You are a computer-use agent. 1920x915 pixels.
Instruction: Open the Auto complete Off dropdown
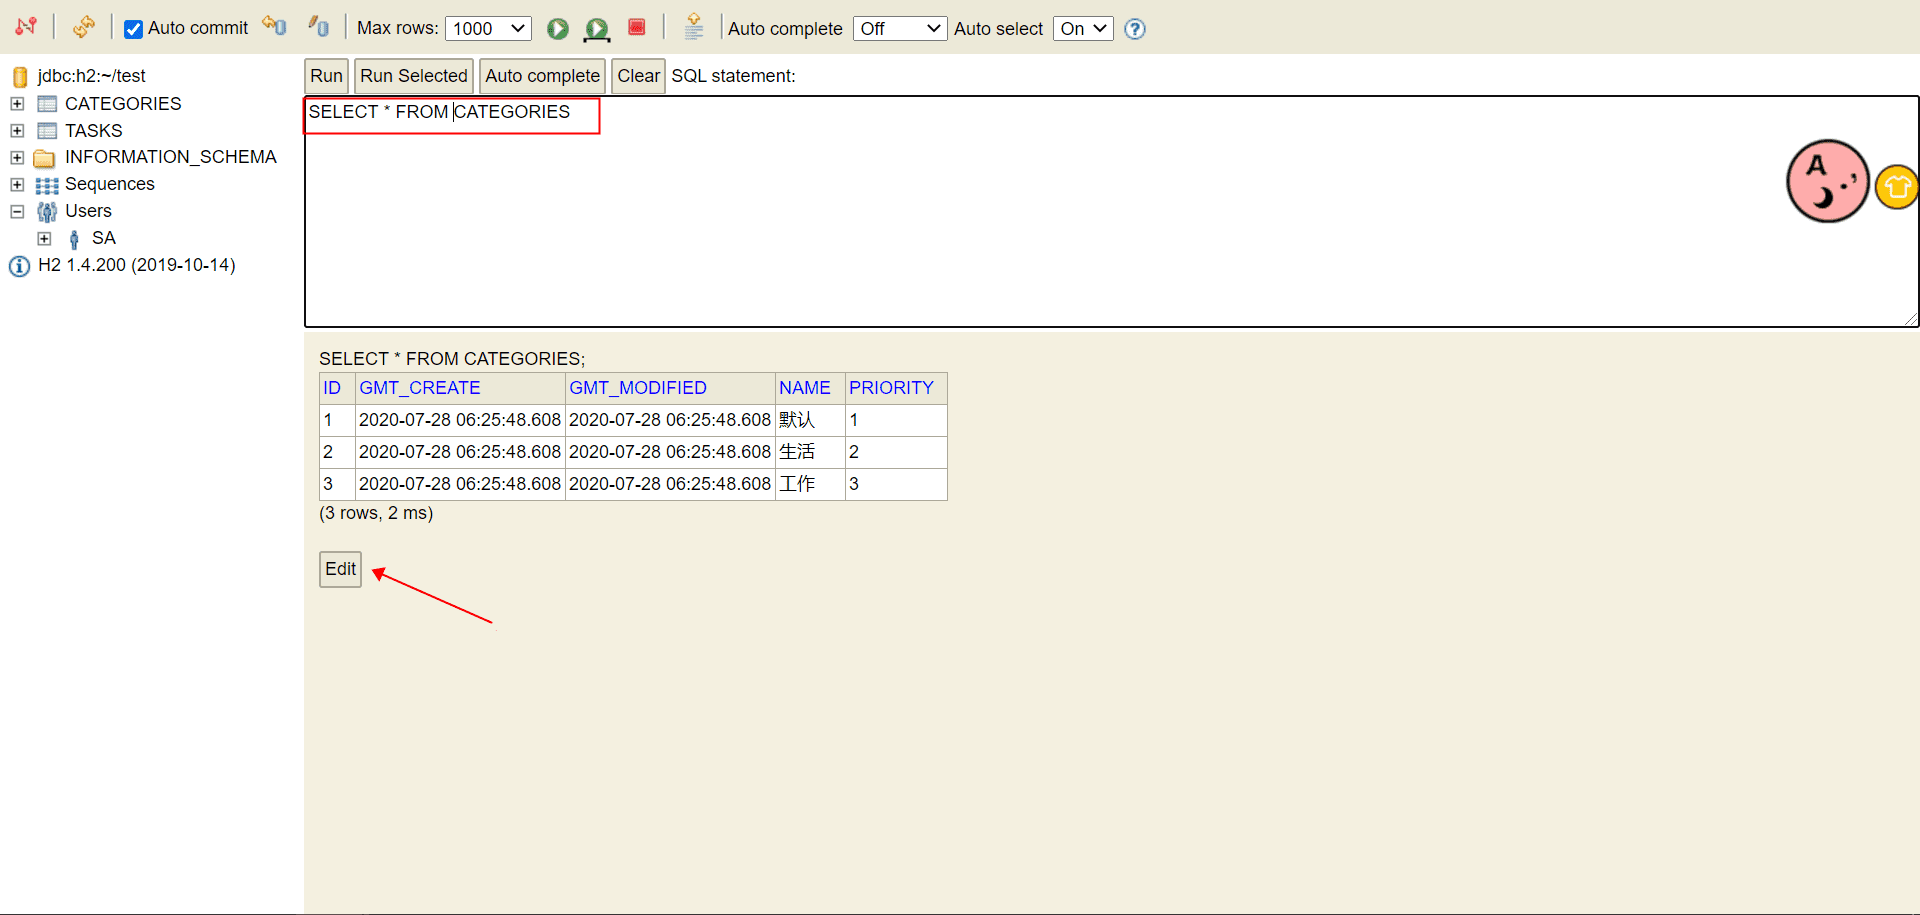[x=899, y=29]
